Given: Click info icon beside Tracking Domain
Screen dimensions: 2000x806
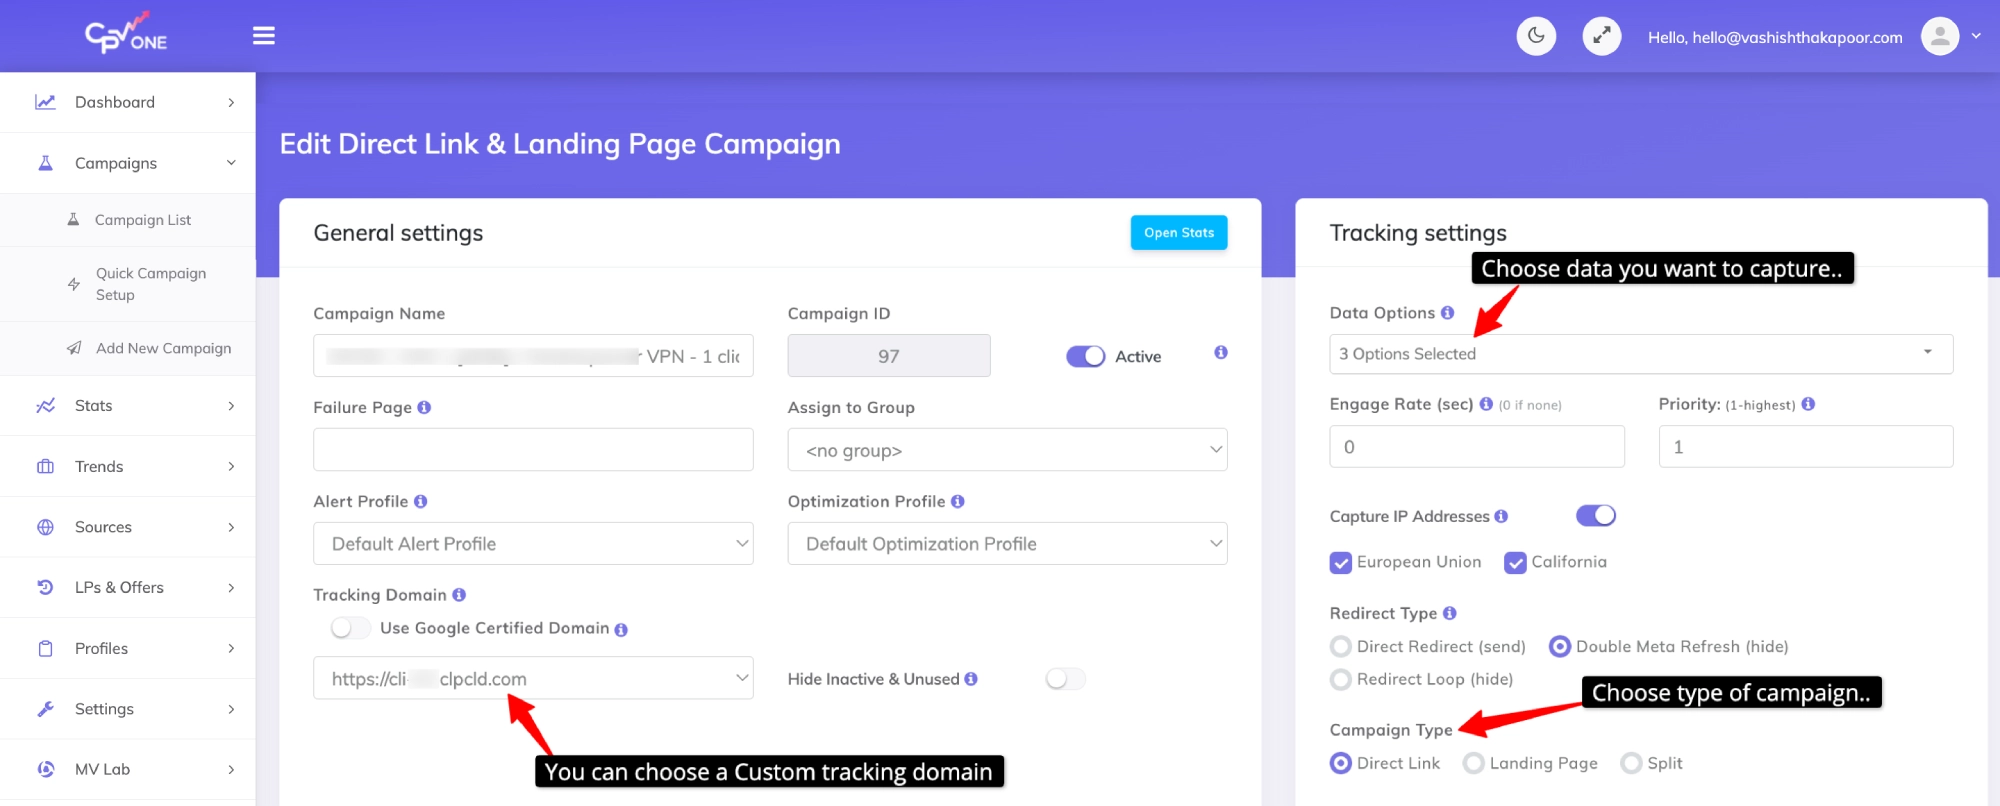Looking at the screenshot, I should 459,595.
